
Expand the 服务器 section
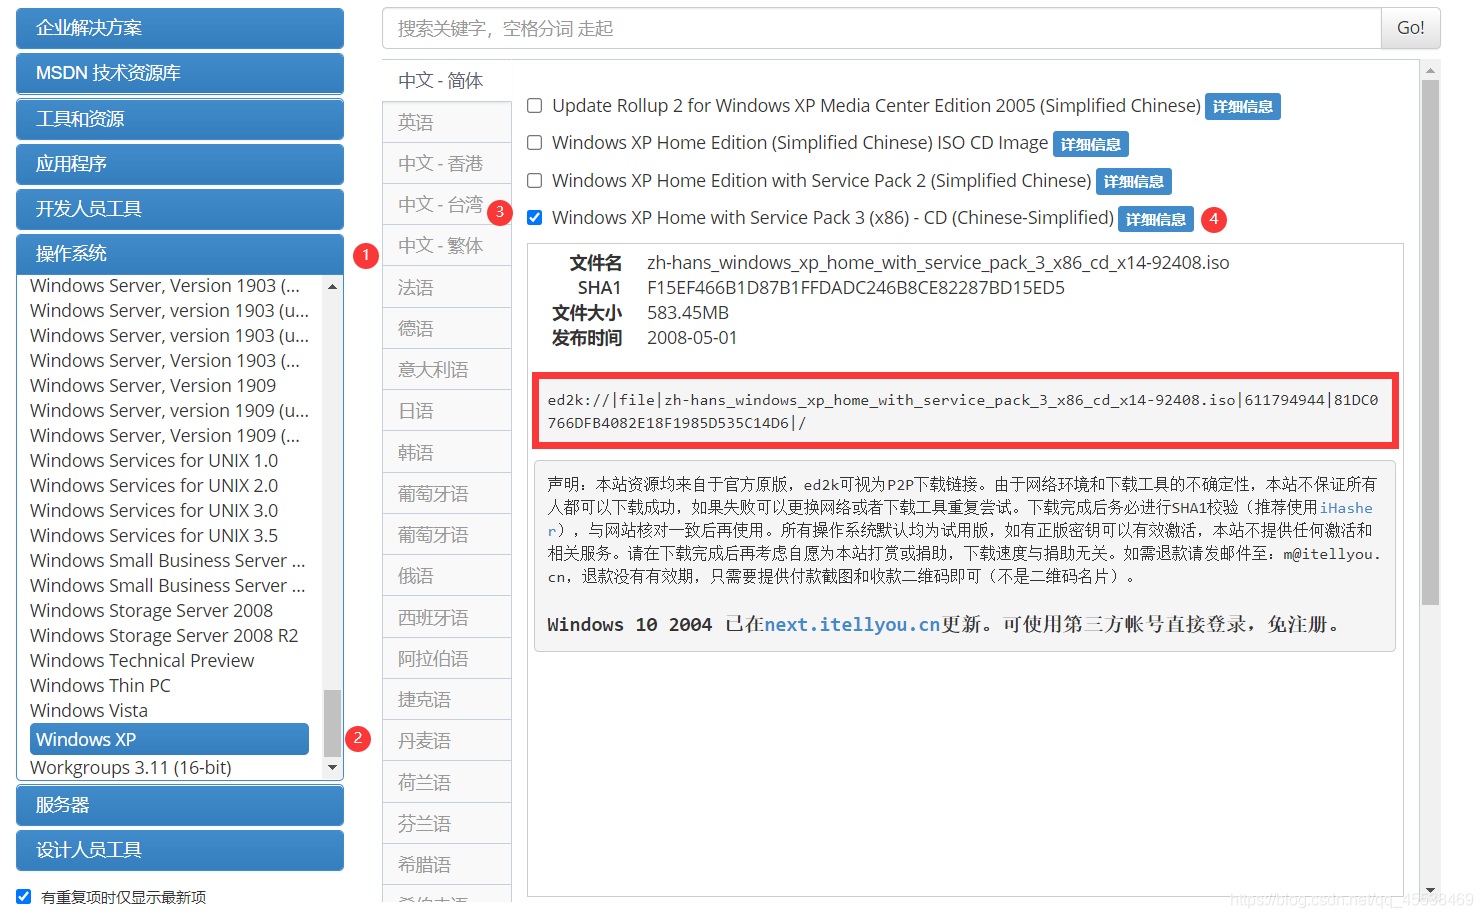pos(180,805)
